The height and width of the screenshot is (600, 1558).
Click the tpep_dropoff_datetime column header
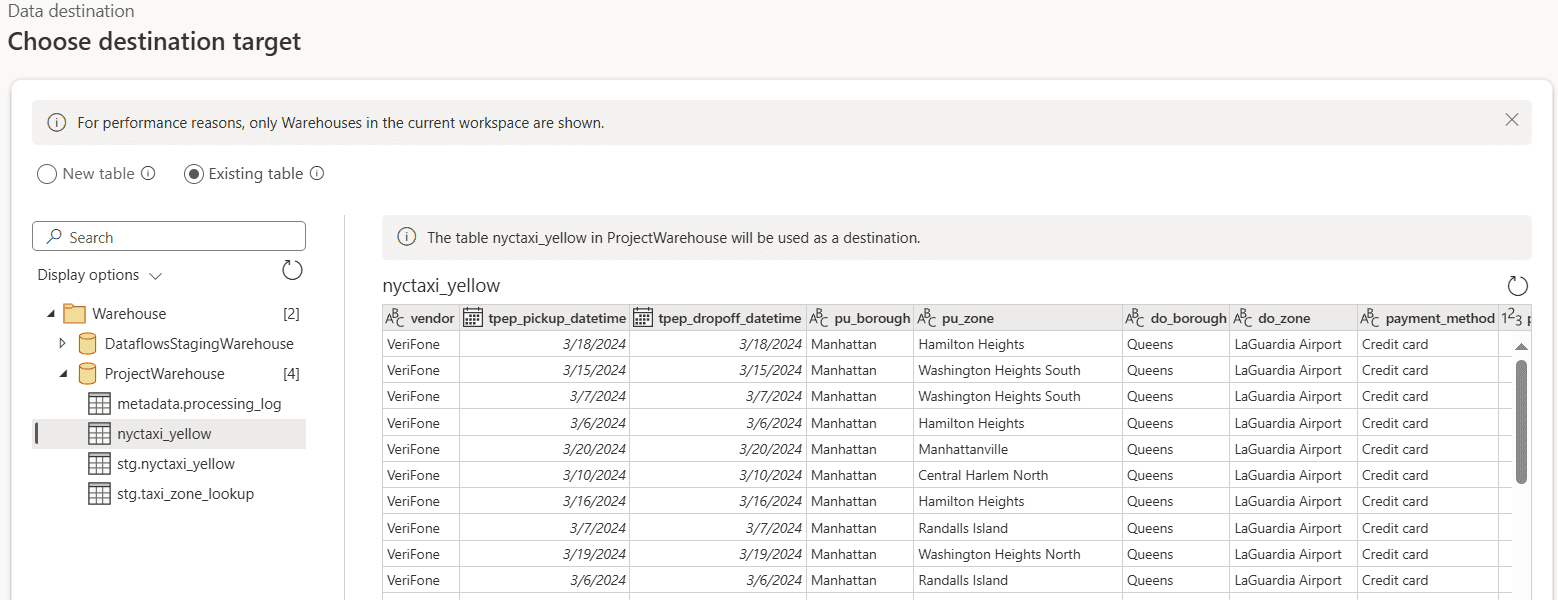[718, 318]
